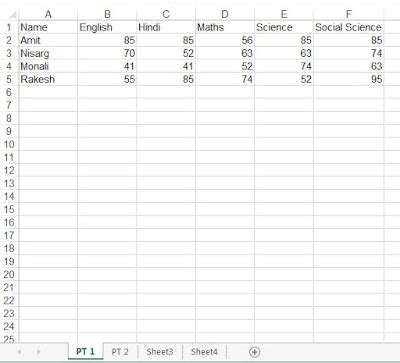The height and width of the screenshot is (363, 400).
Task: Click the Name header cell
Action: pyautogui.click(x=48, y=27)
